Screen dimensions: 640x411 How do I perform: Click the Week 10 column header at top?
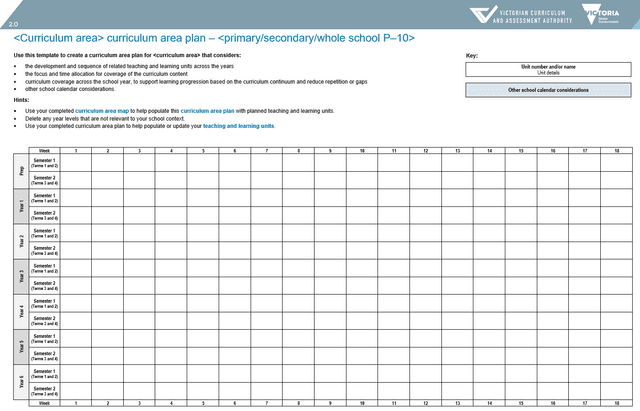pos(362,150)
